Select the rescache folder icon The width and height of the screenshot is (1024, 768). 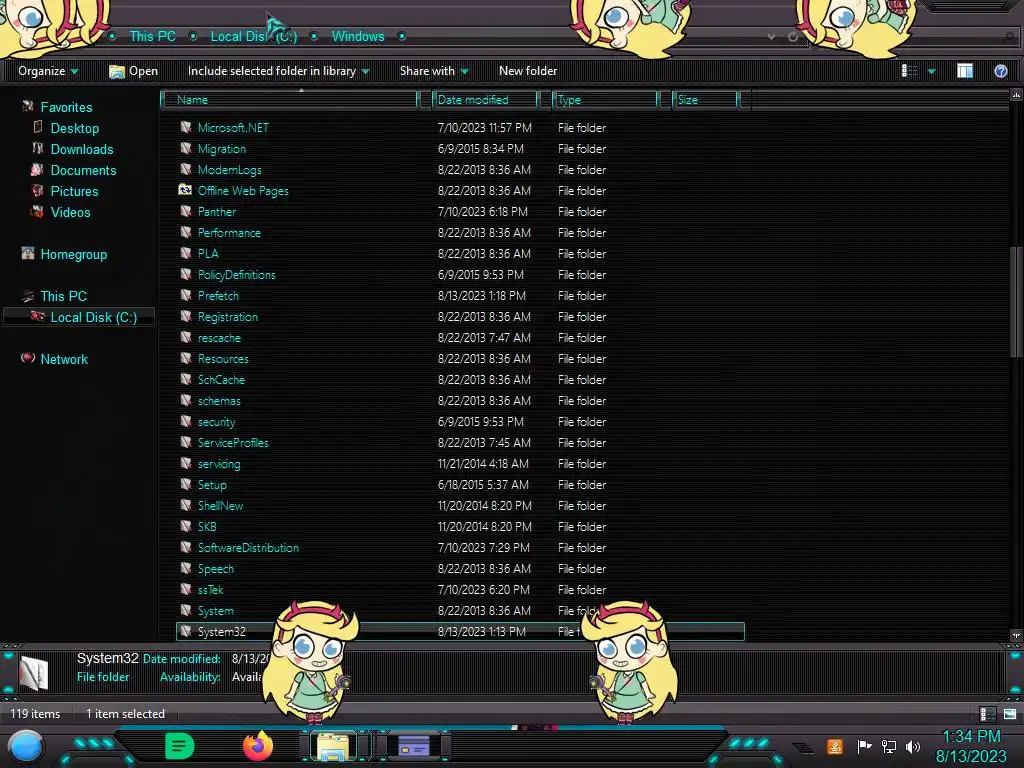coord(186,337)
